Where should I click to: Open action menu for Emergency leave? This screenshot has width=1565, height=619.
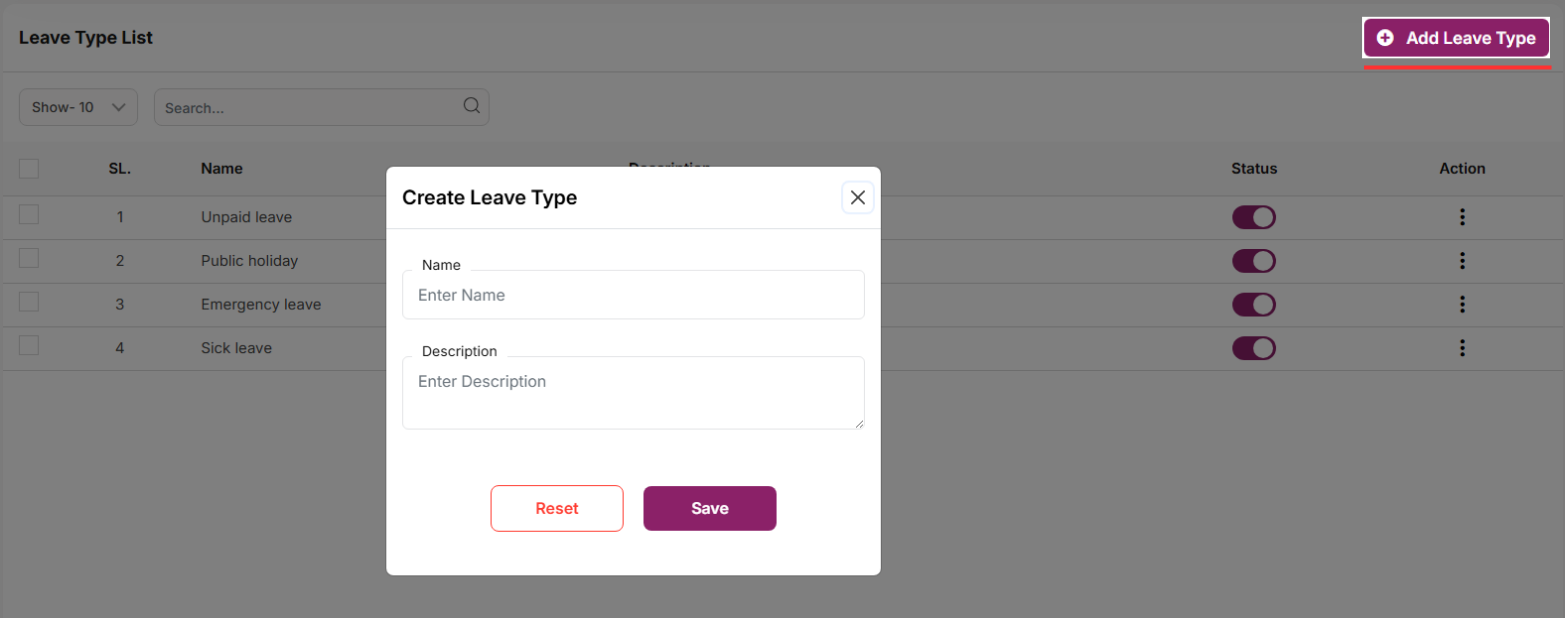point(1462,304)
